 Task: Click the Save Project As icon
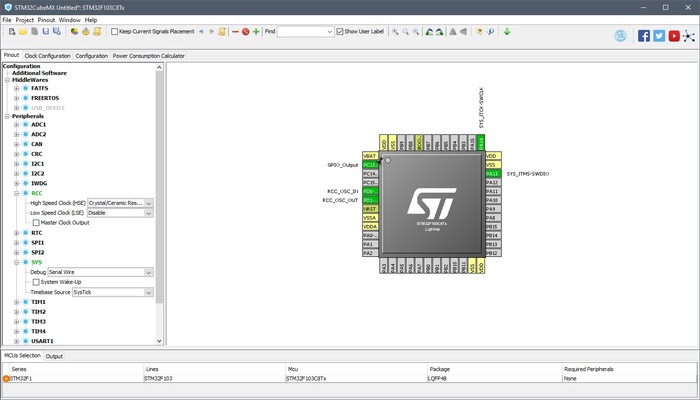coord(57,31)
